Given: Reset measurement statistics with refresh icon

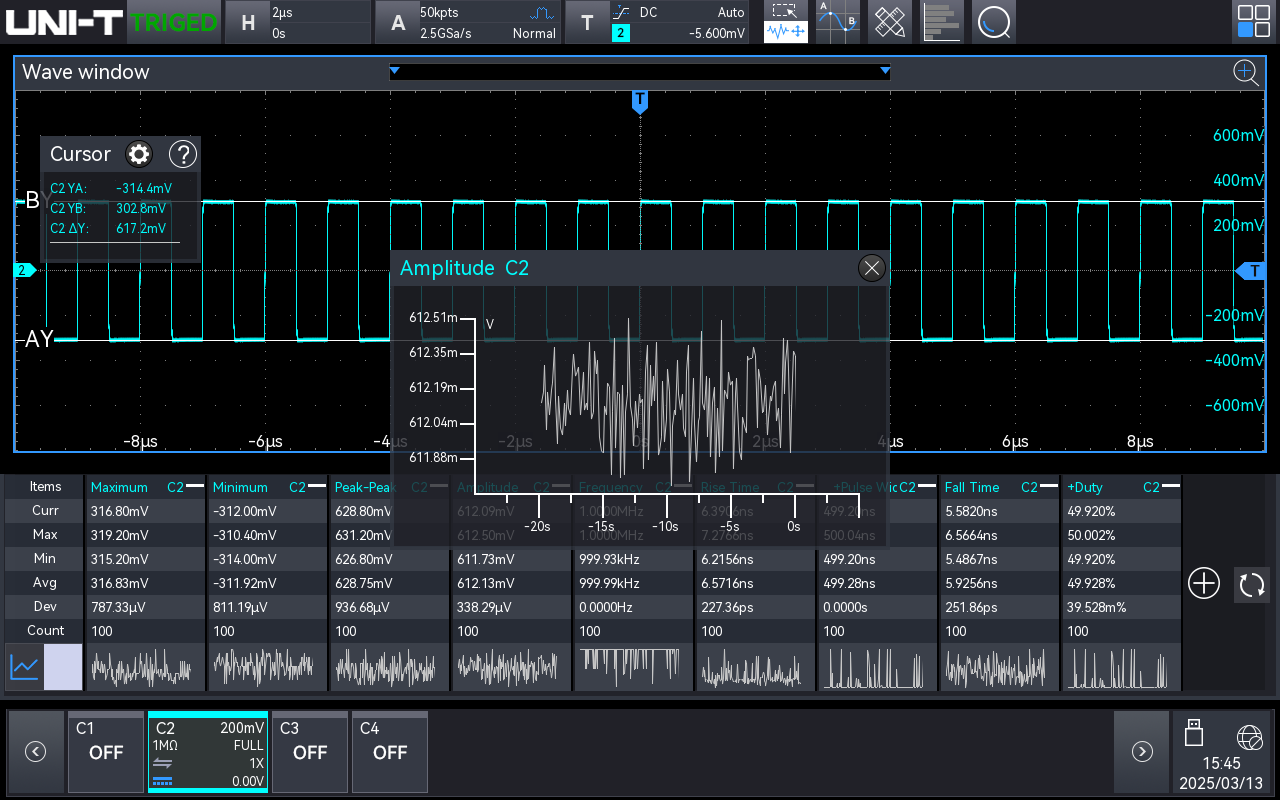Looking at the screenshot, I should click(1251, 584).
